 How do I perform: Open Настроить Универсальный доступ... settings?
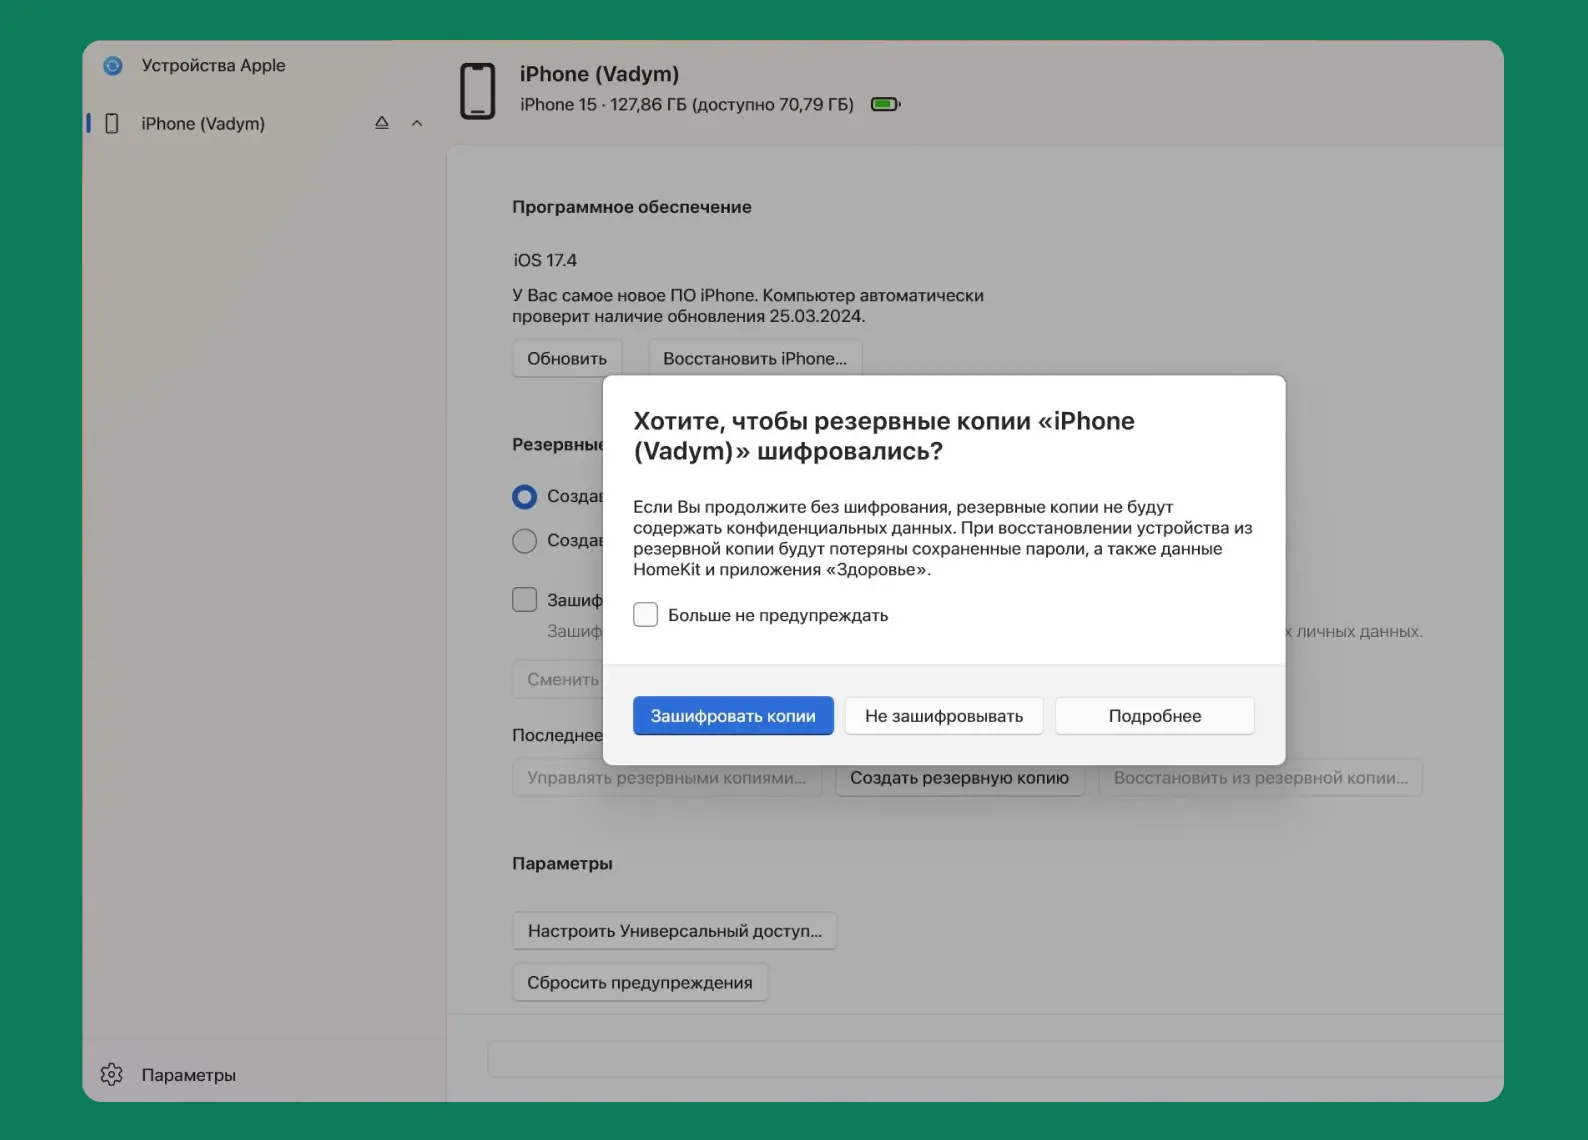(x=675, y=931)
